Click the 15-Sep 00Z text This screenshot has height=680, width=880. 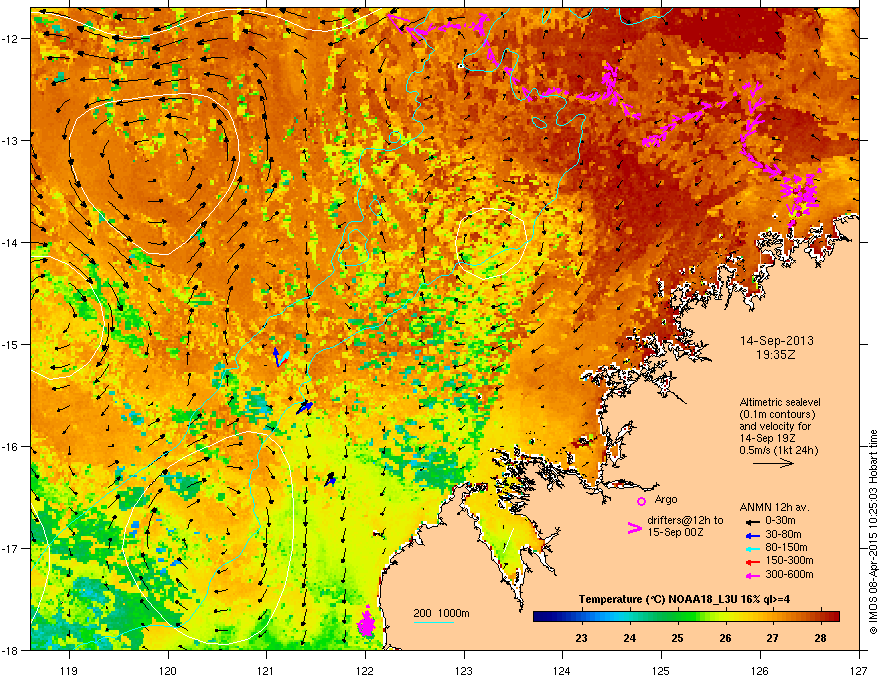pyautogui.click(x=675, y=532)
